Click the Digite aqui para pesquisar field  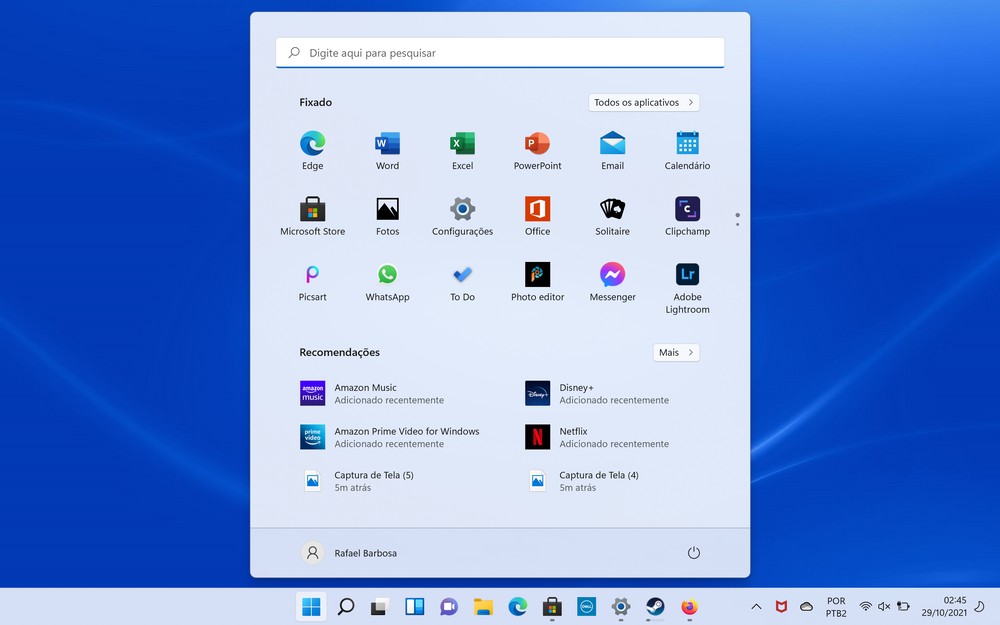(x=500, y=53)
